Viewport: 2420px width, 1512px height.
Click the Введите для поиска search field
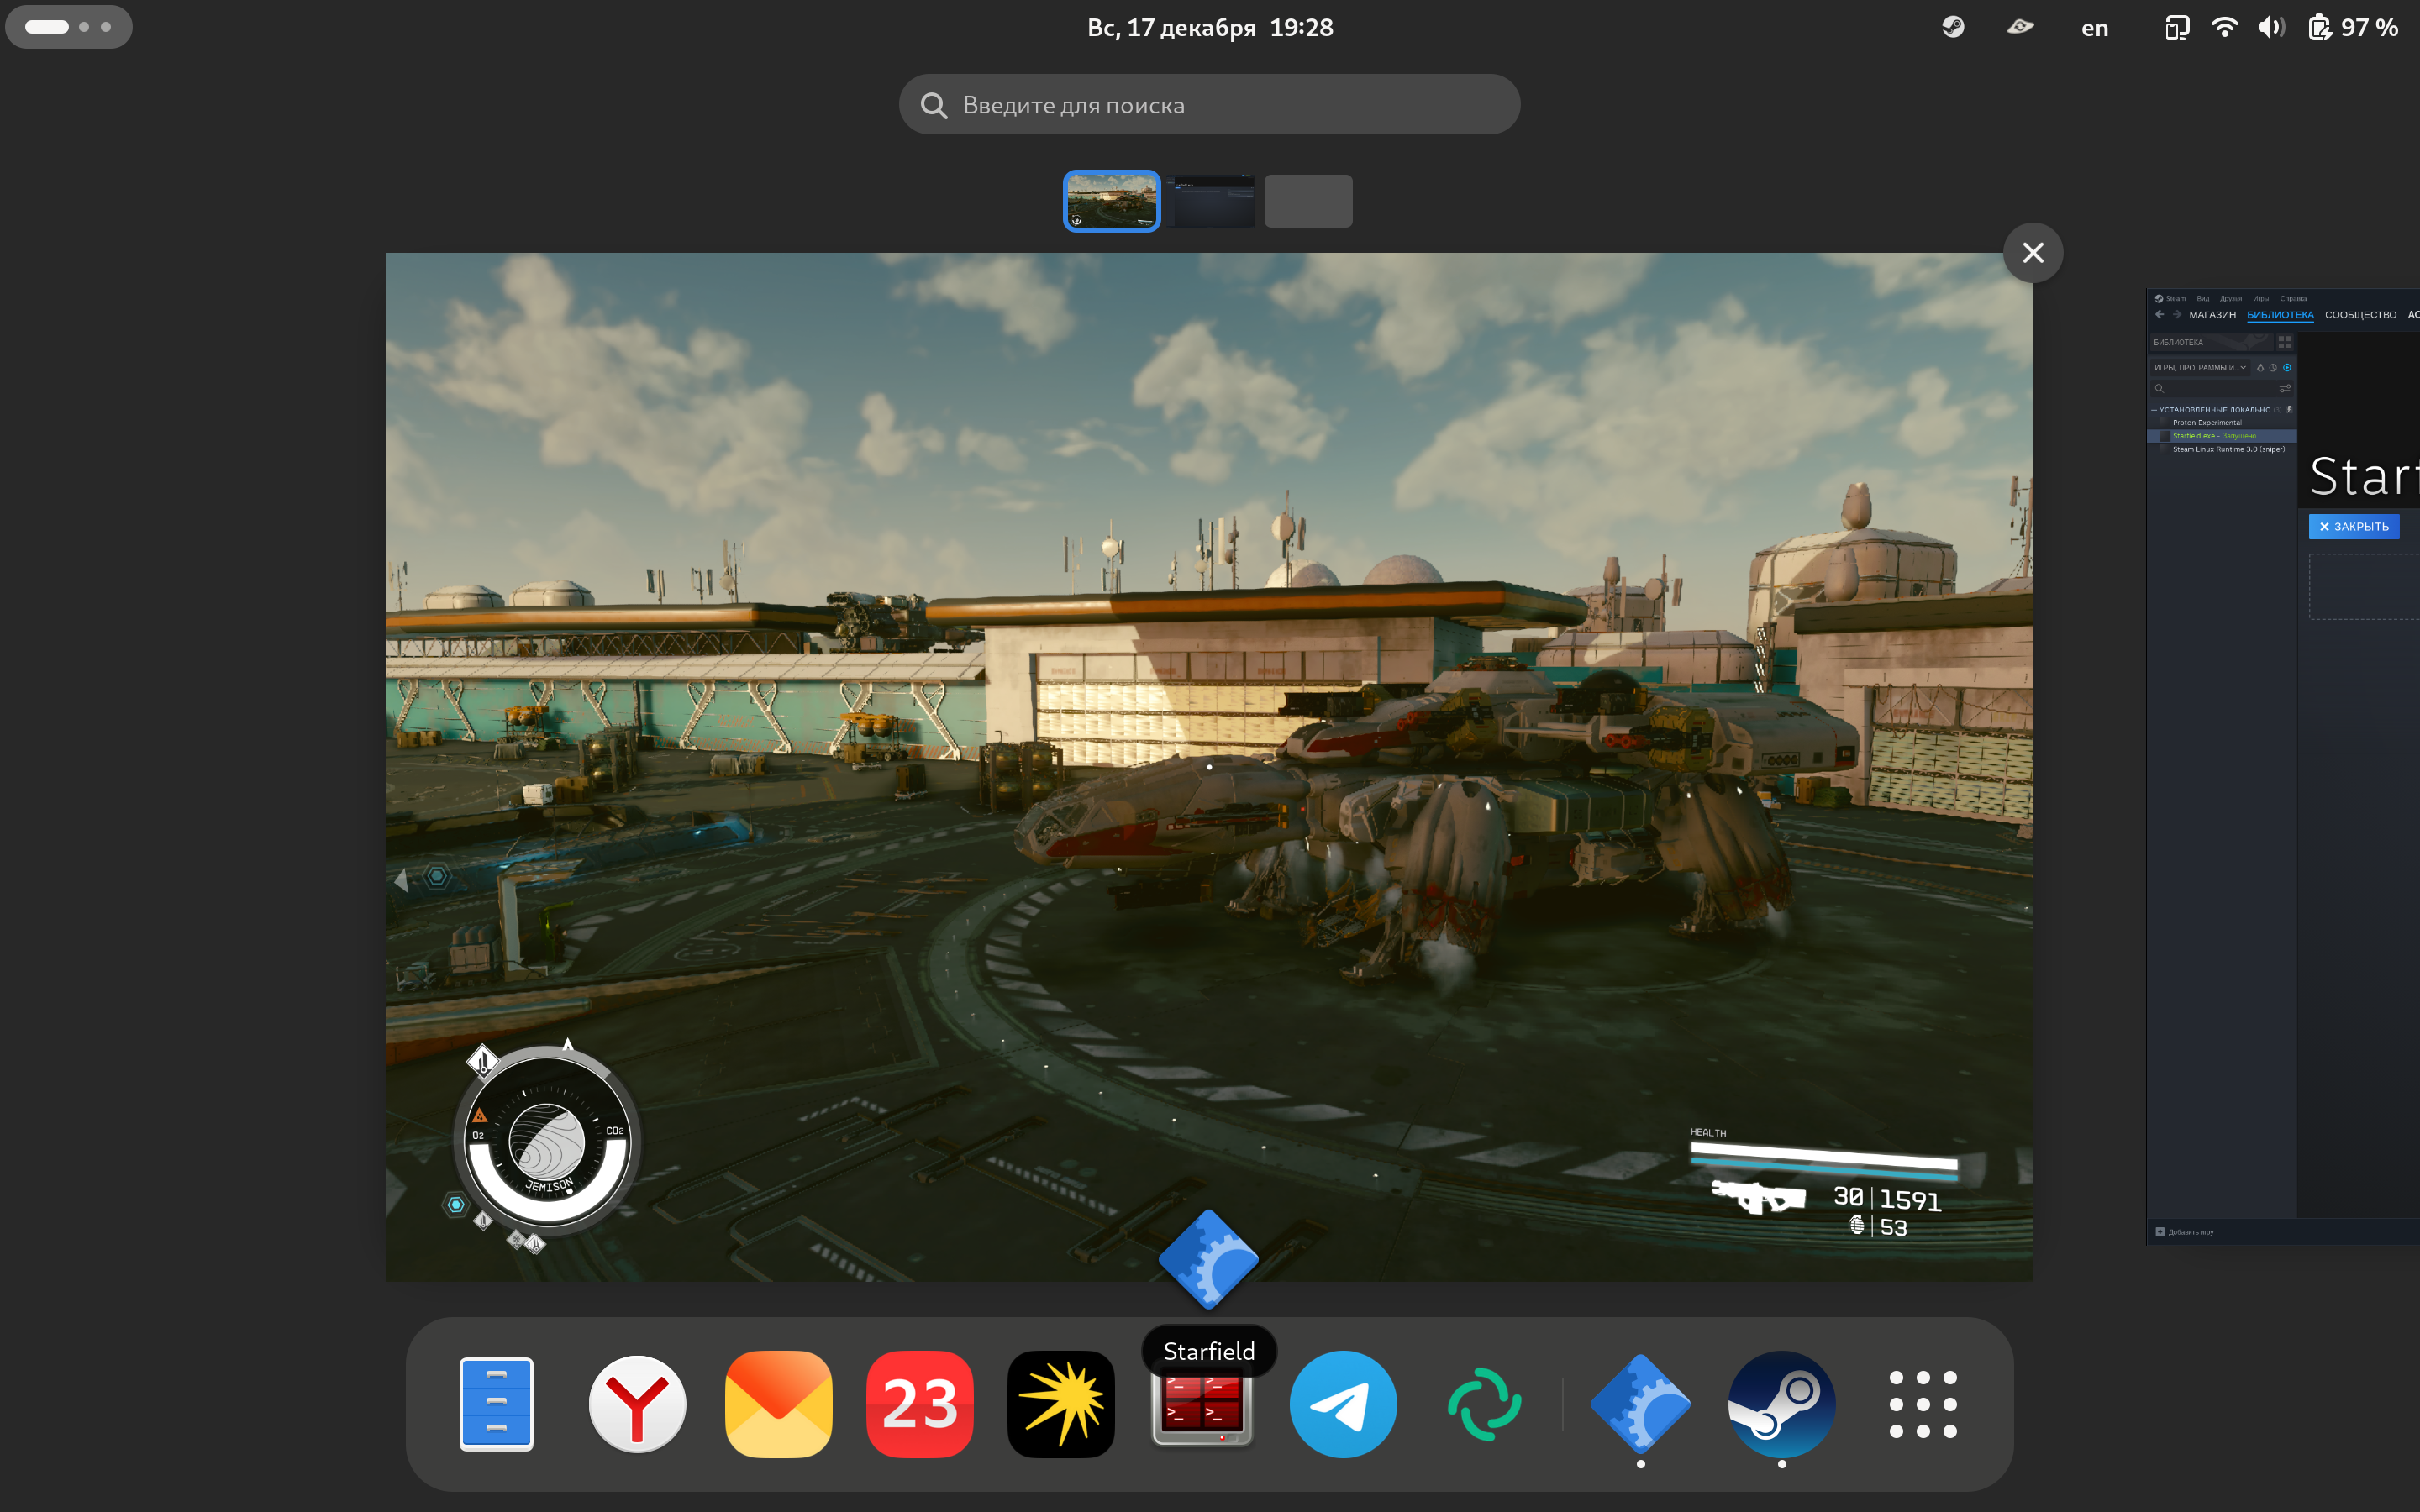[1209, 104]
